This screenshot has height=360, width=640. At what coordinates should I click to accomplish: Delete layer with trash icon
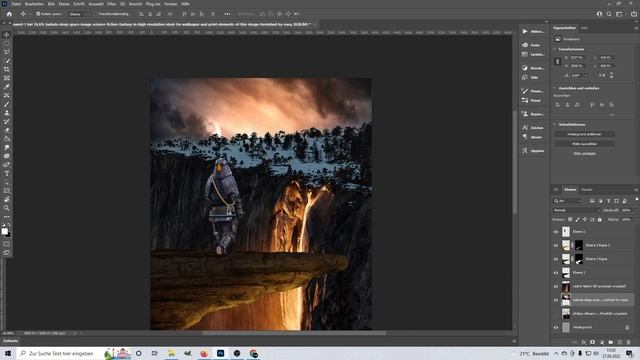629,342
